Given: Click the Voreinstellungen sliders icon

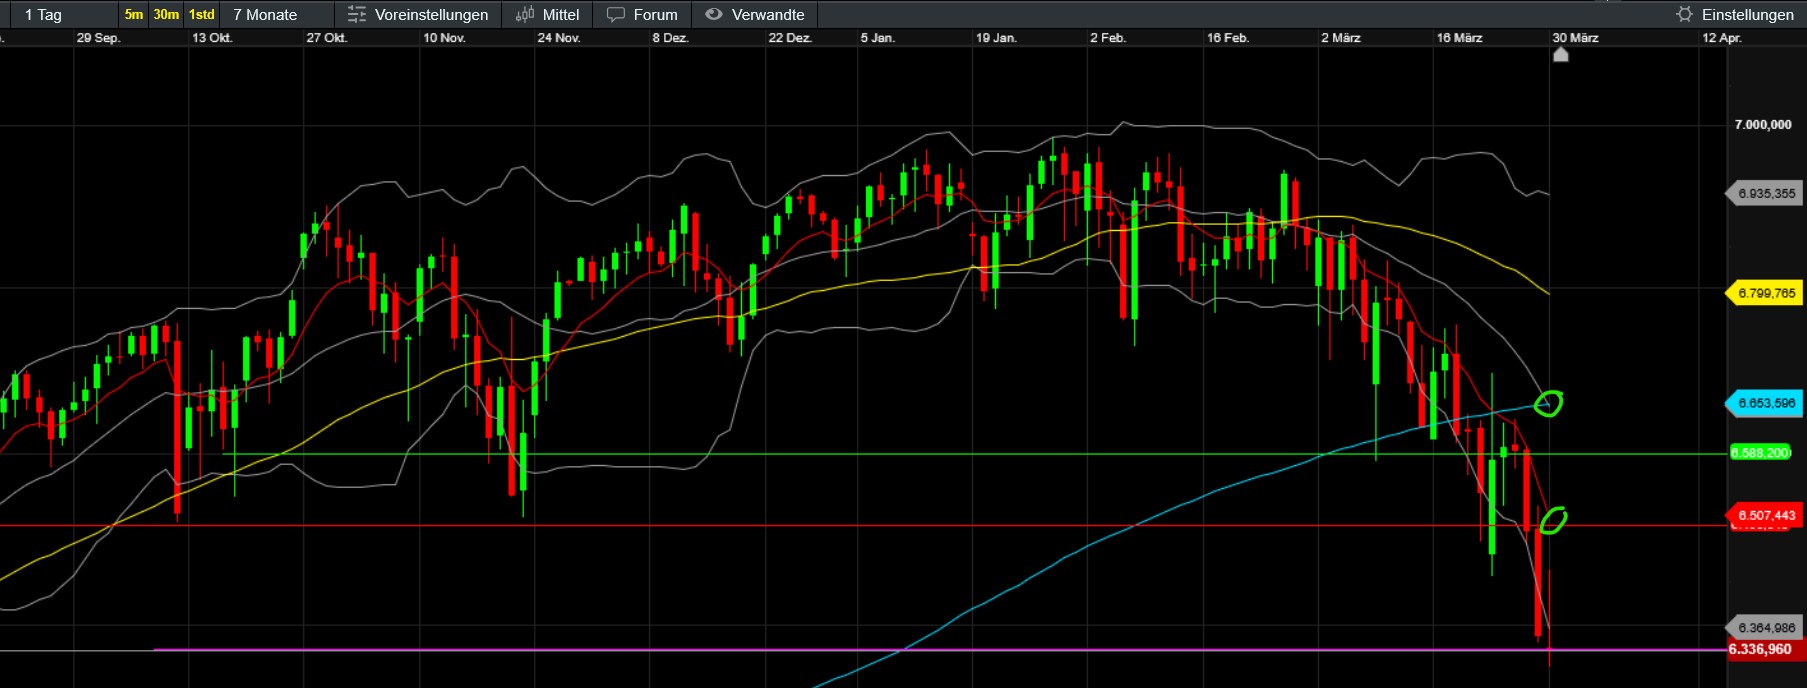Looking at the screenshot, I should (356, 15).
